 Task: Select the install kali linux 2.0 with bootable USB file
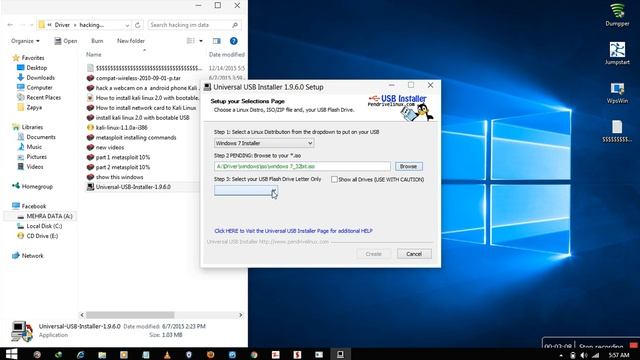[142, 118]
